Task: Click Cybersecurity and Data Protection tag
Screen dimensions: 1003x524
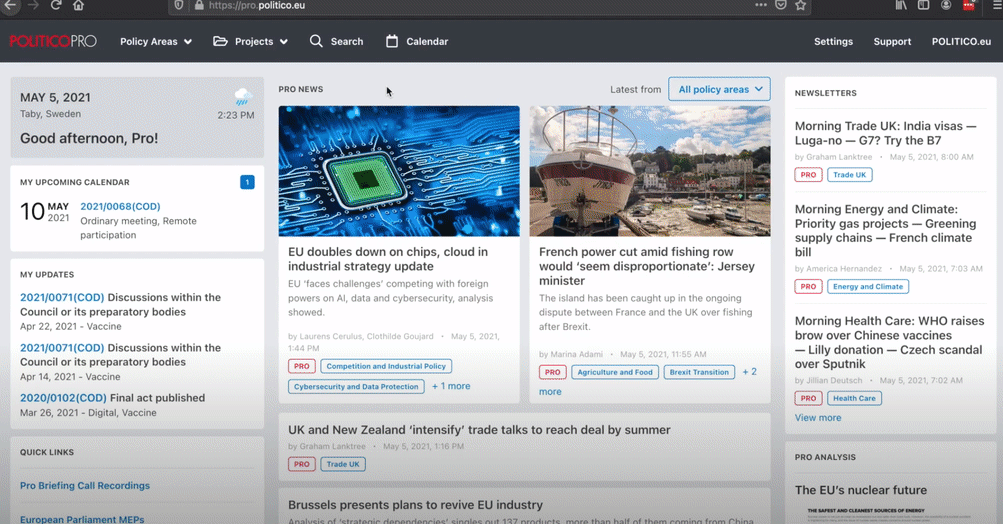Action: coord(356,386)
